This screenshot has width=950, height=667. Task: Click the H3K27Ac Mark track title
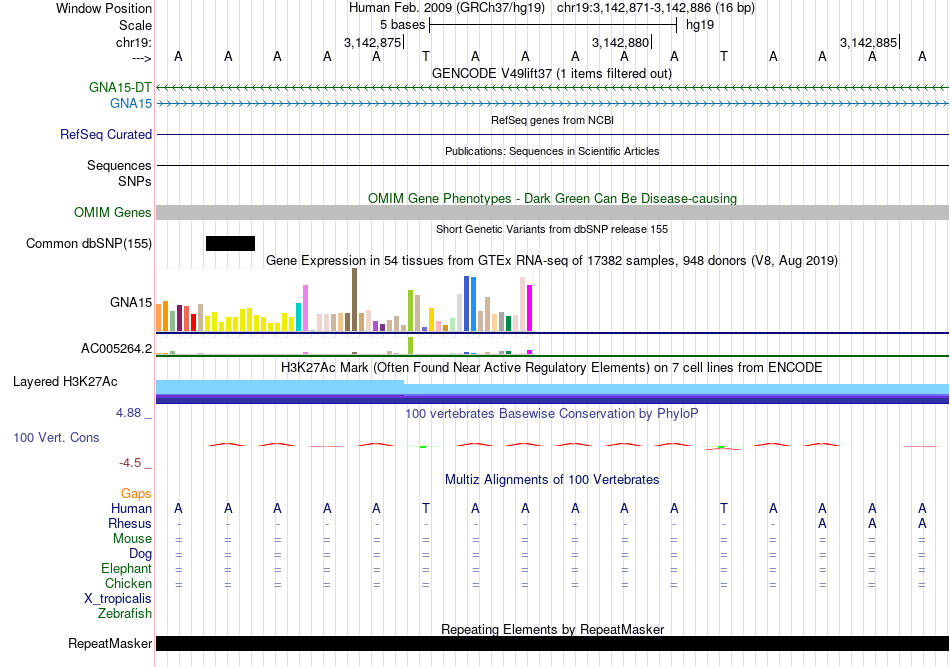[552, 368]
